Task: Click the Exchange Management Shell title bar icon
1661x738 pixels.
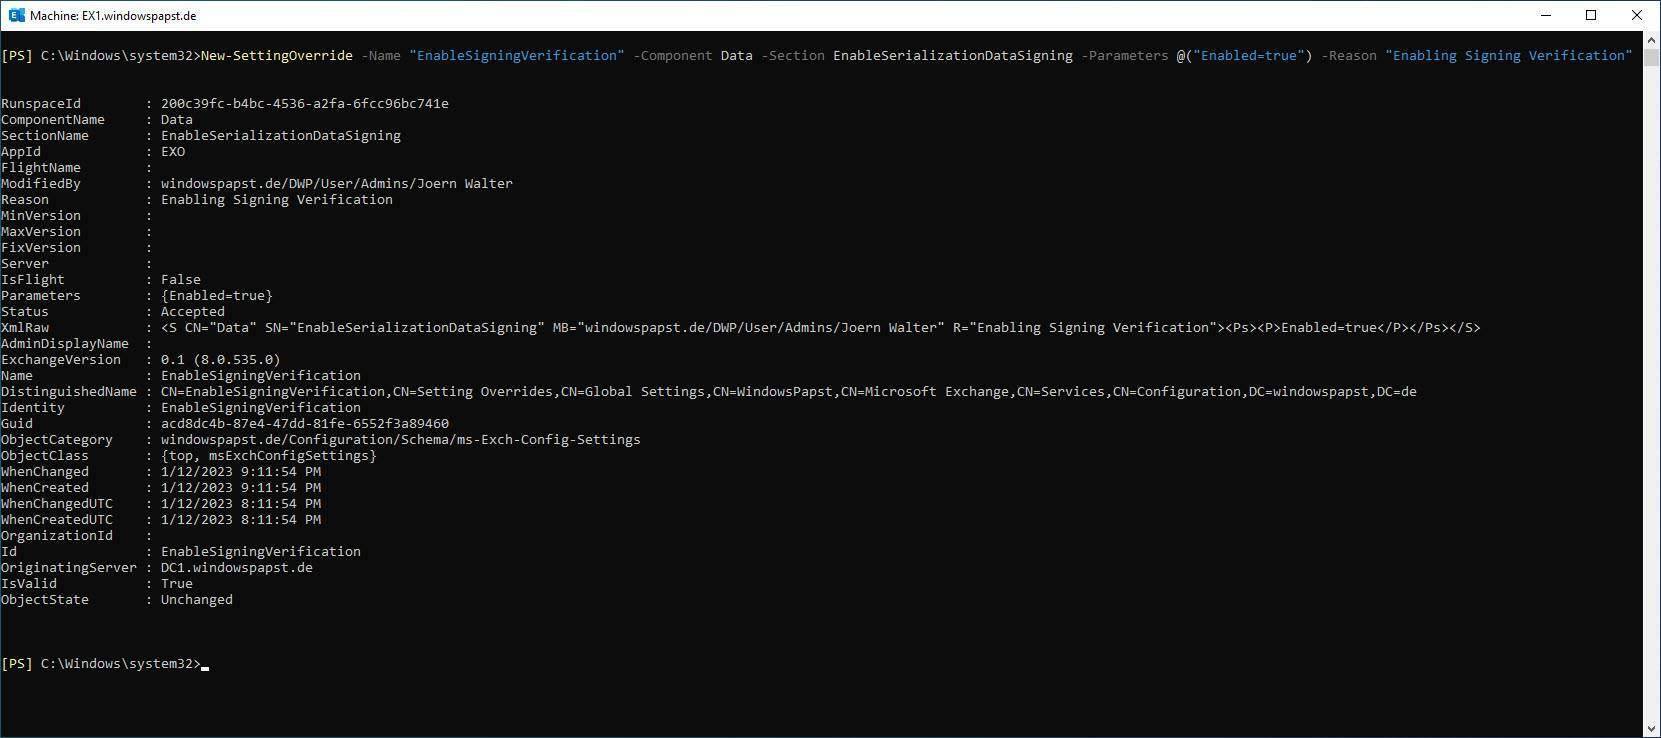Action: pos(16,15)
